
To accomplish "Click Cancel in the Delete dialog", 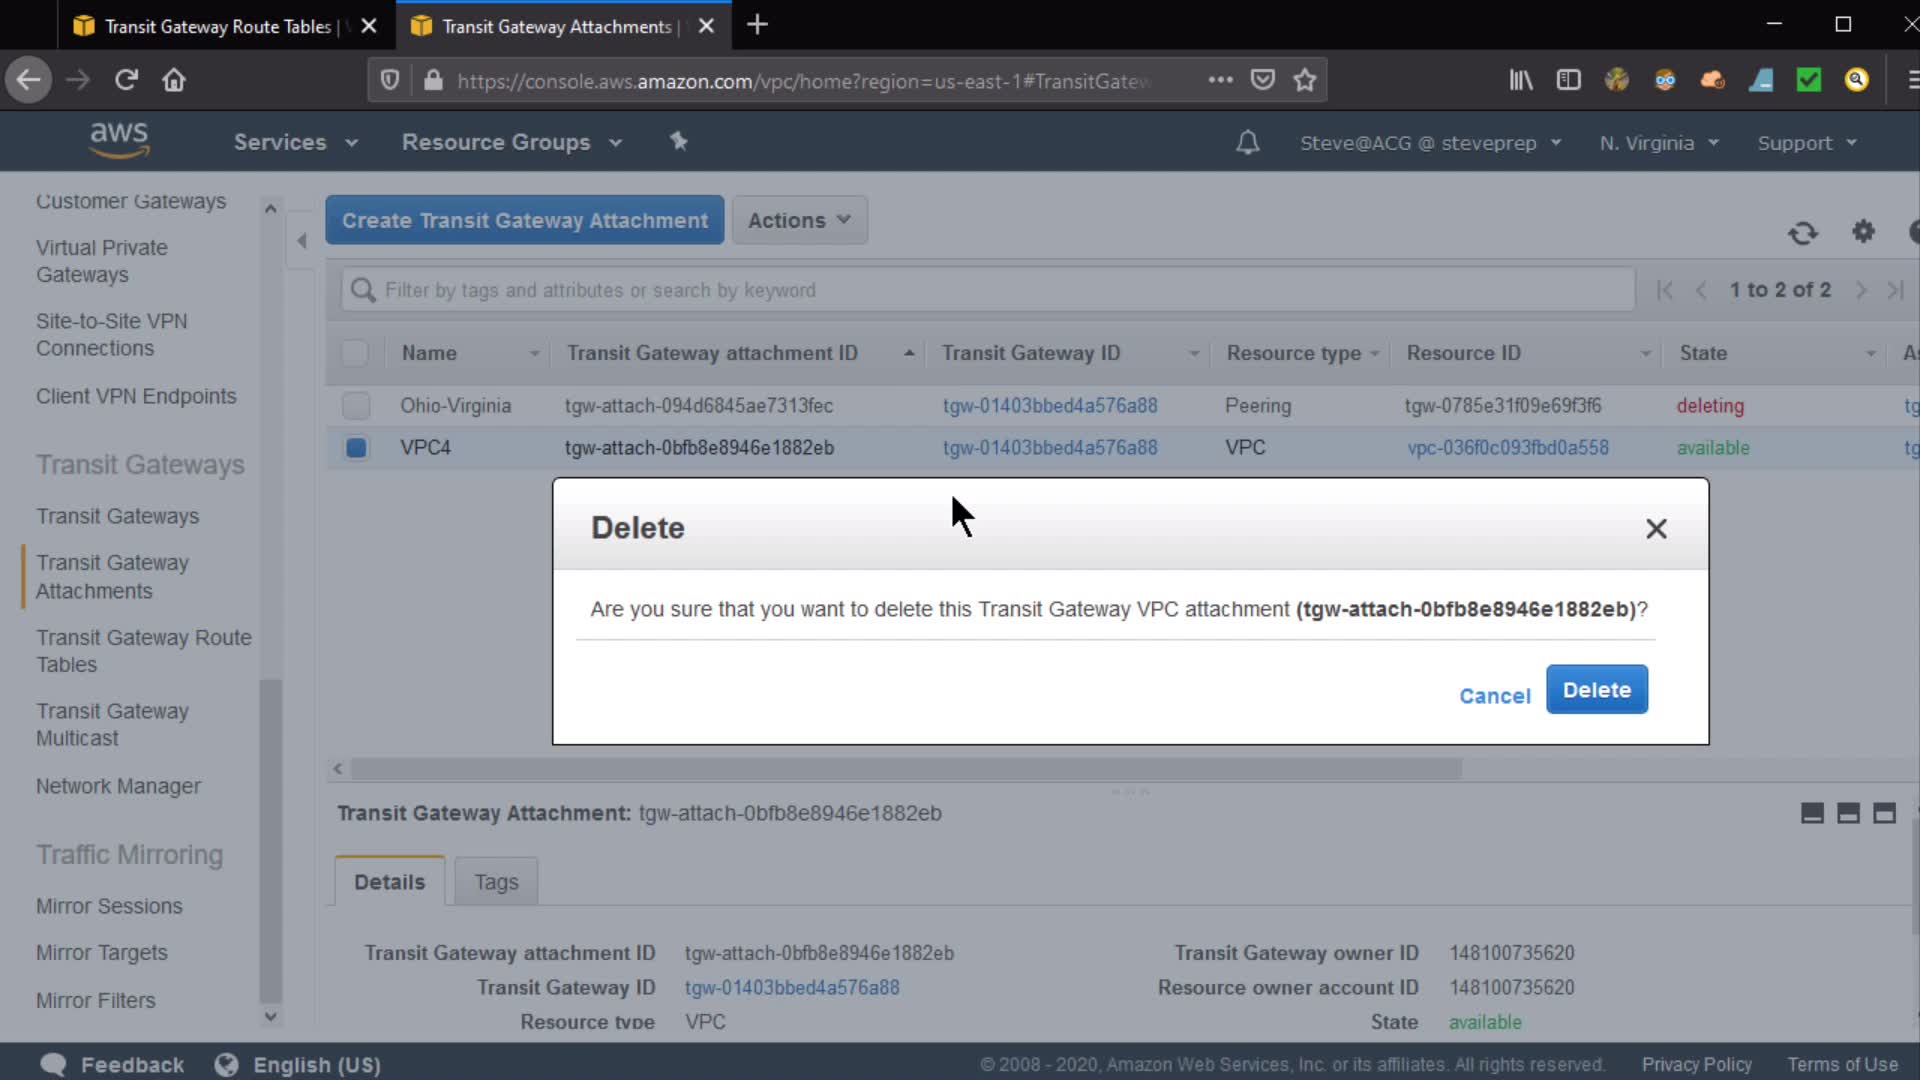I will point(1494,696).
